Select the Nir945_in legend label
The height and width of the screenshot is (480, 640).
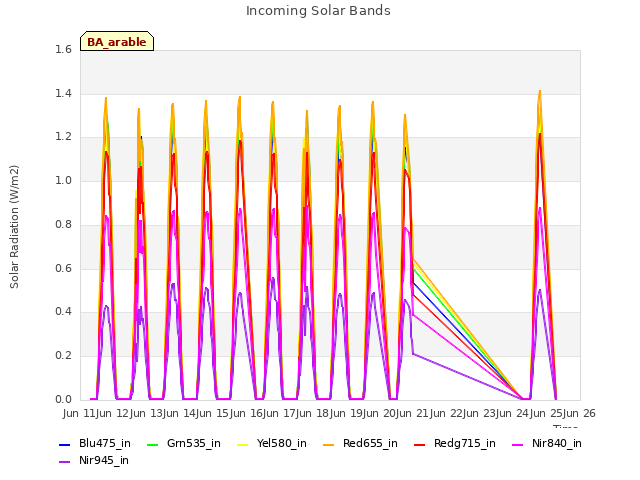point(104,461)
